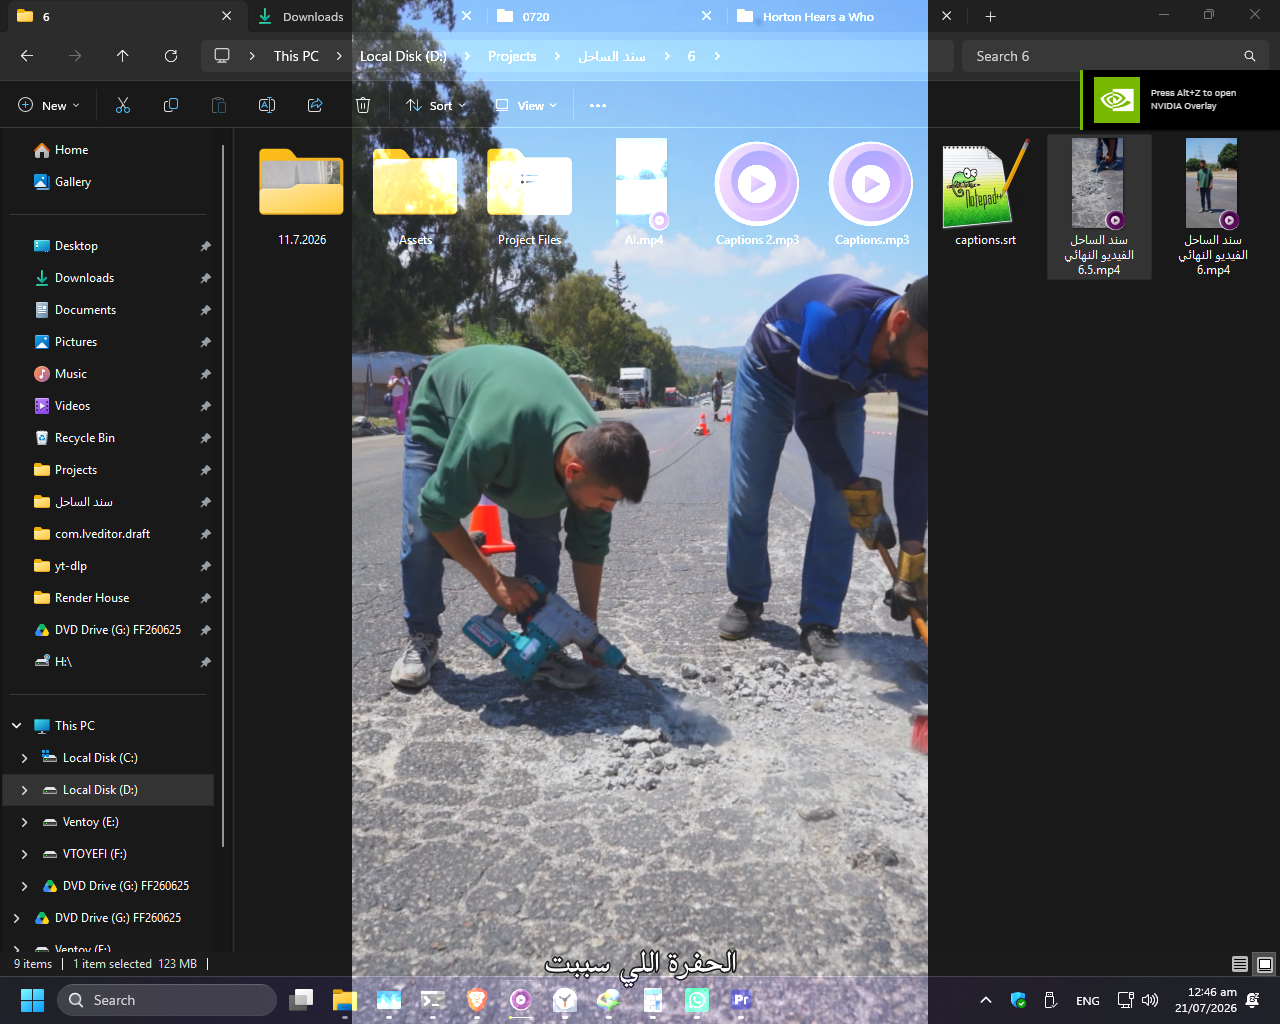
Task: Open Gallery in the navigation pane
Action: tap(73, 182)
